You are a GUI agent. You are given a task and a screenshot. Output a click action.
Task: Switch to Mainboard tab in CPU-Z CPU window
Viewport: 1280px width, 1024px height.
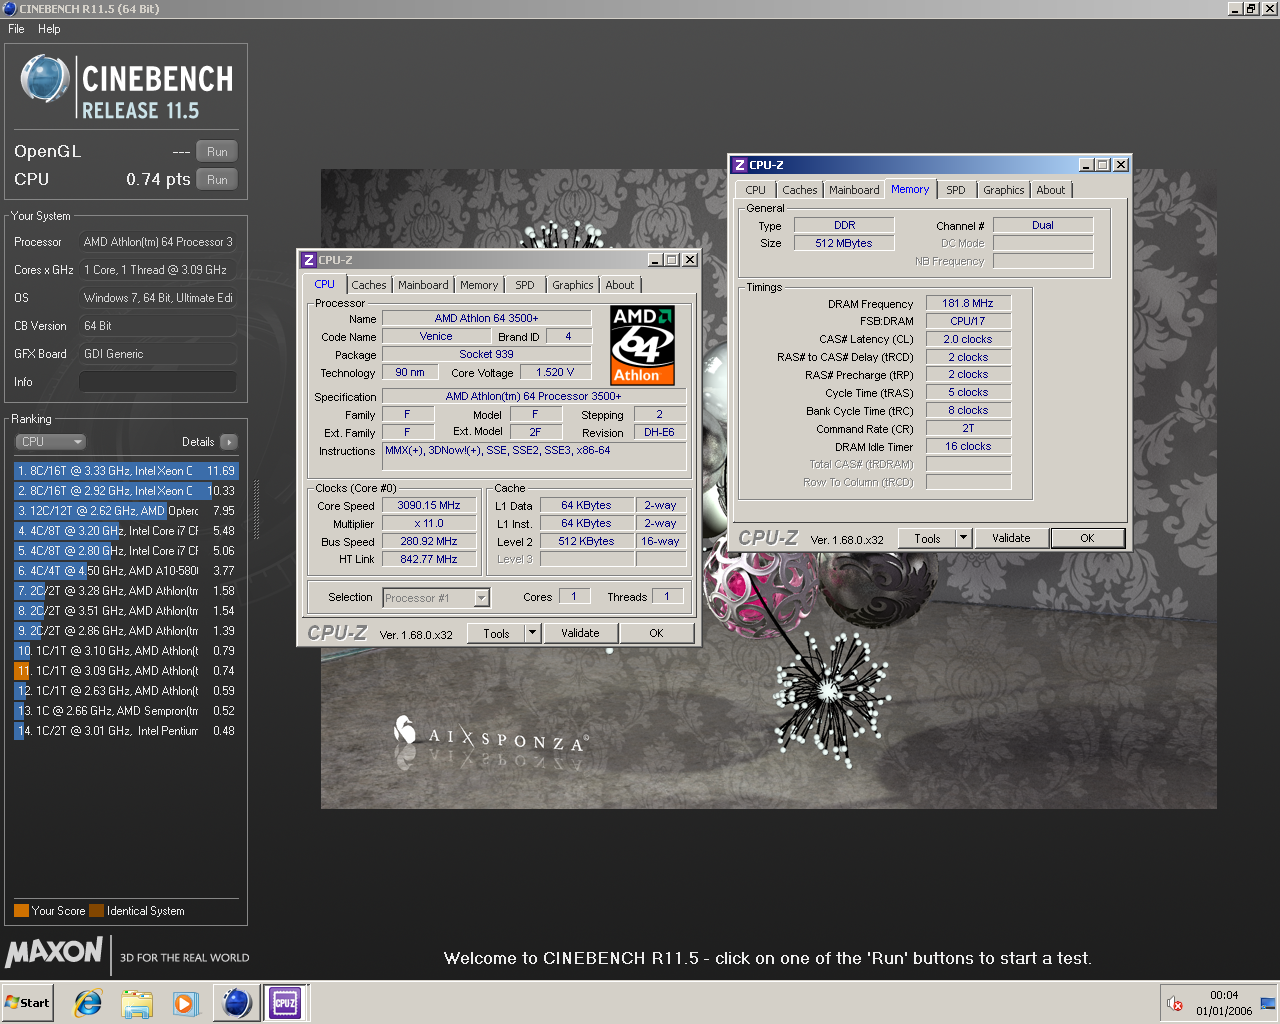click(423, 285)
